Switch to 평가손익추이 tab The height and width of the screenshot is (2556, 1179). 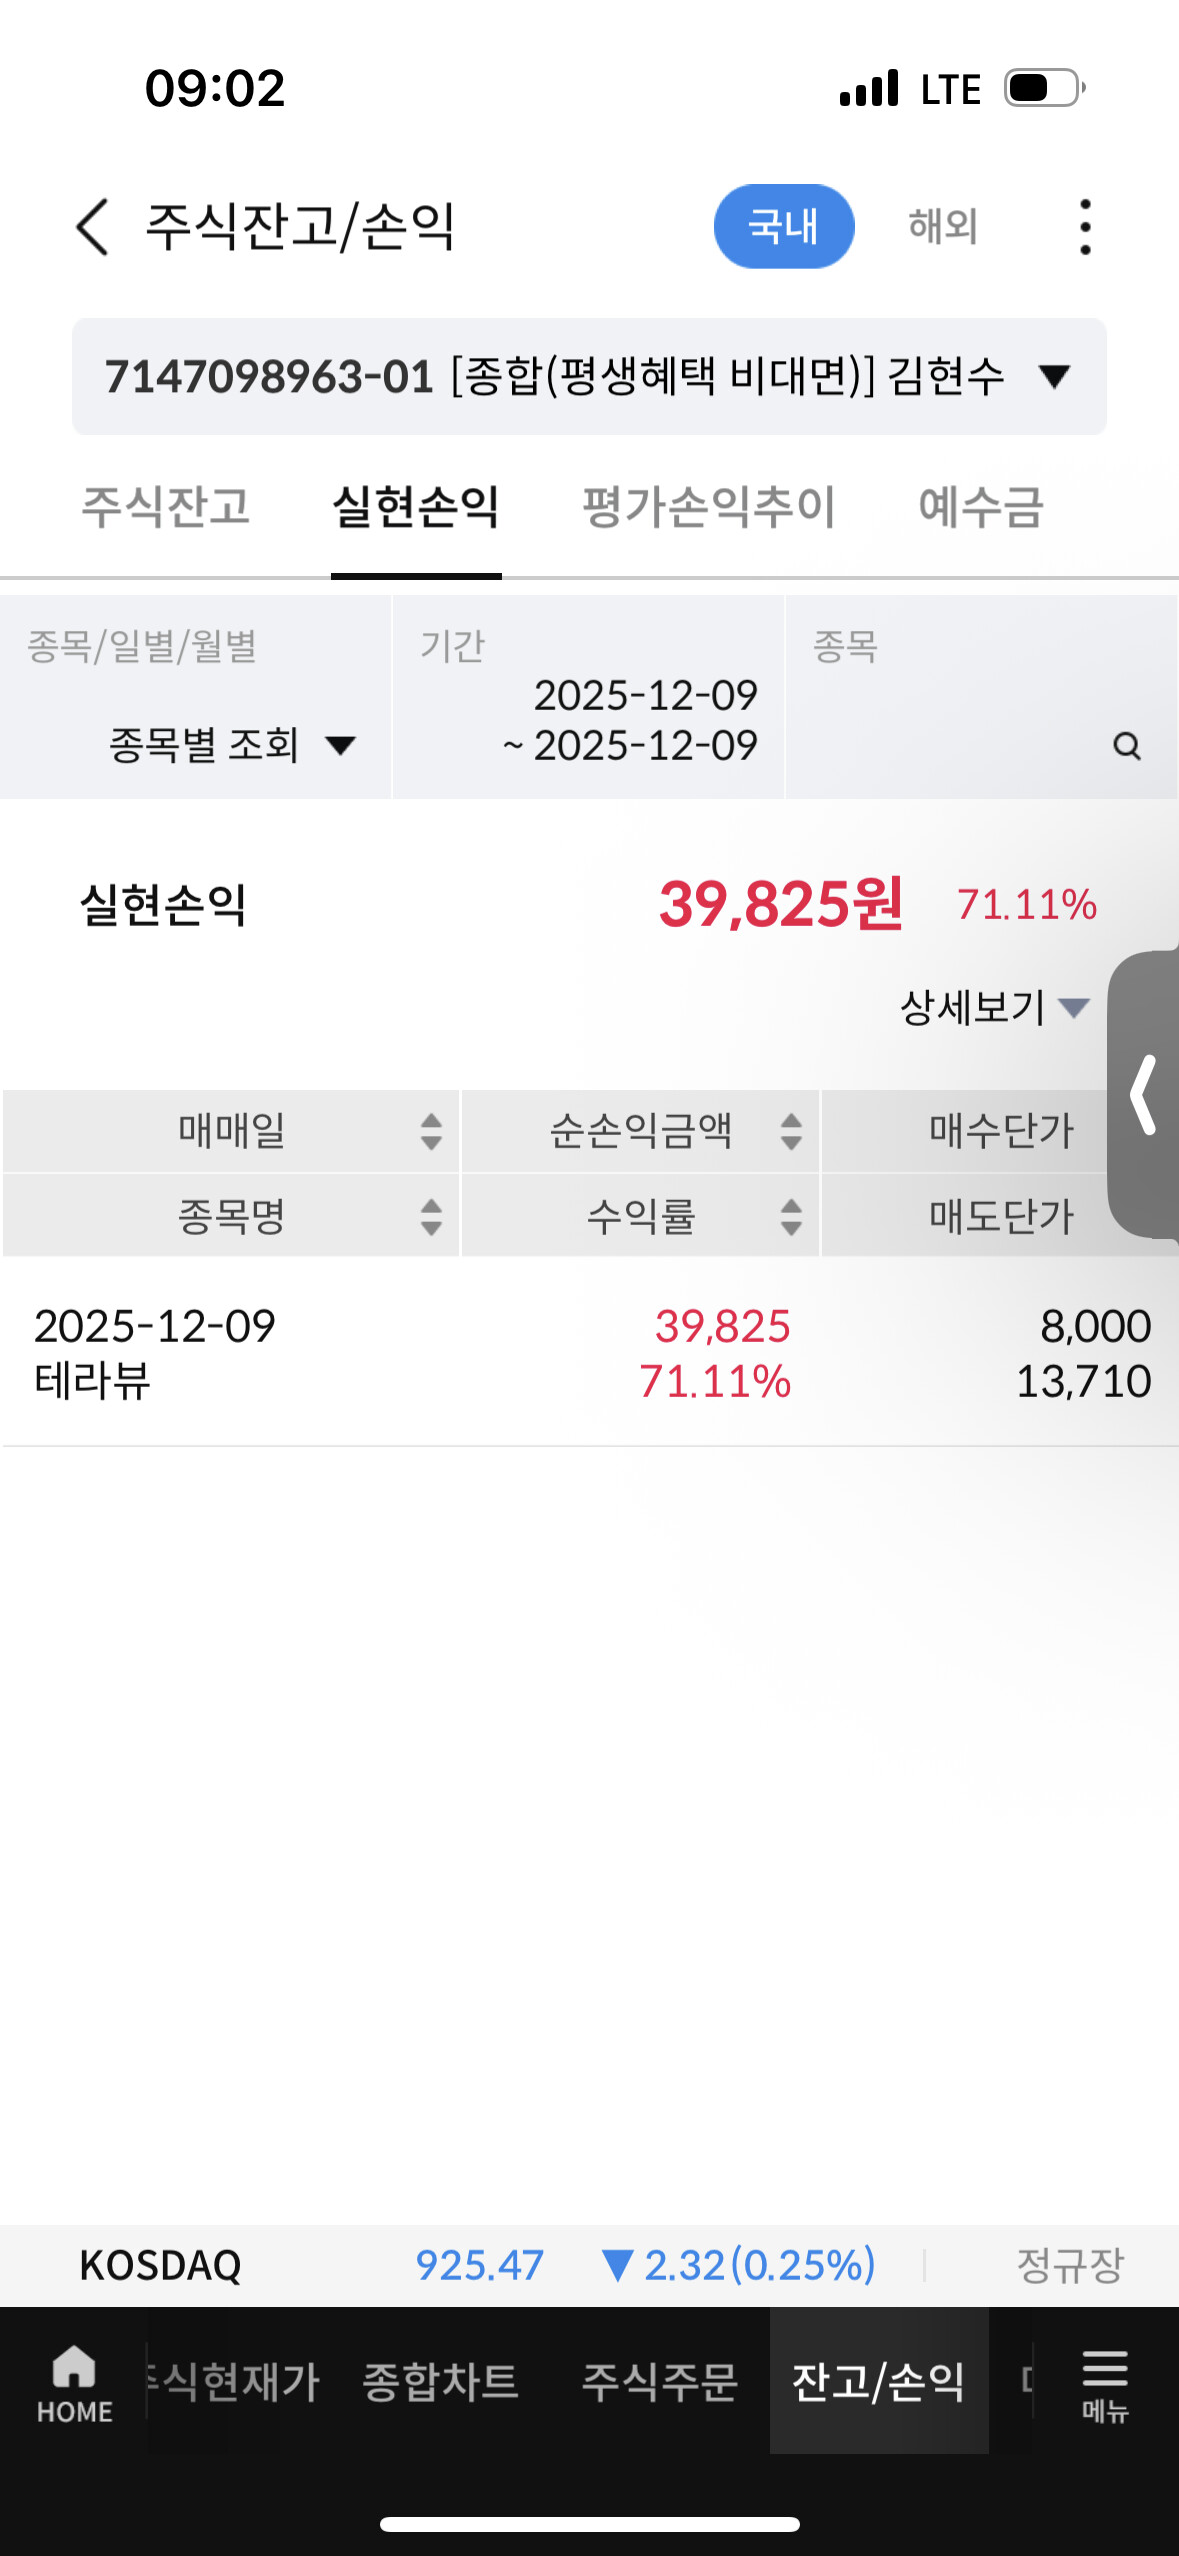(x=708, y=507)
